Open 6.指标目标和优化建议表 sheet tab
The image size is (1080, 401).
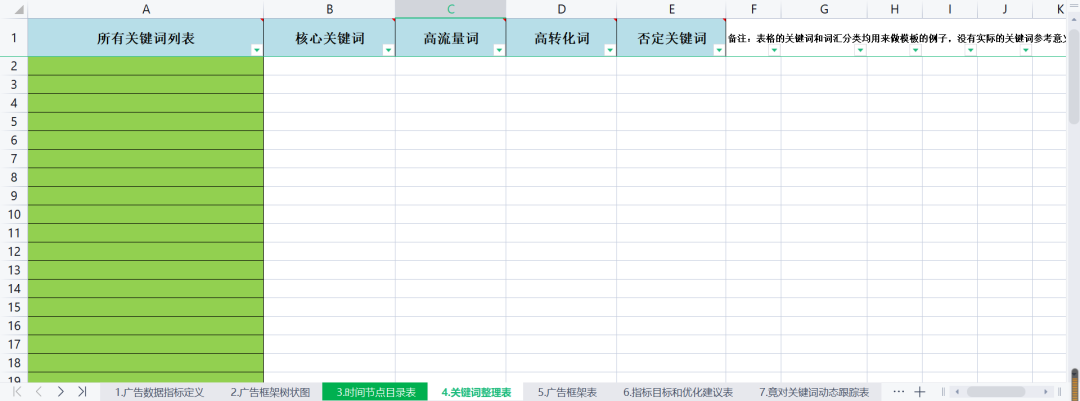coord(678,392)
